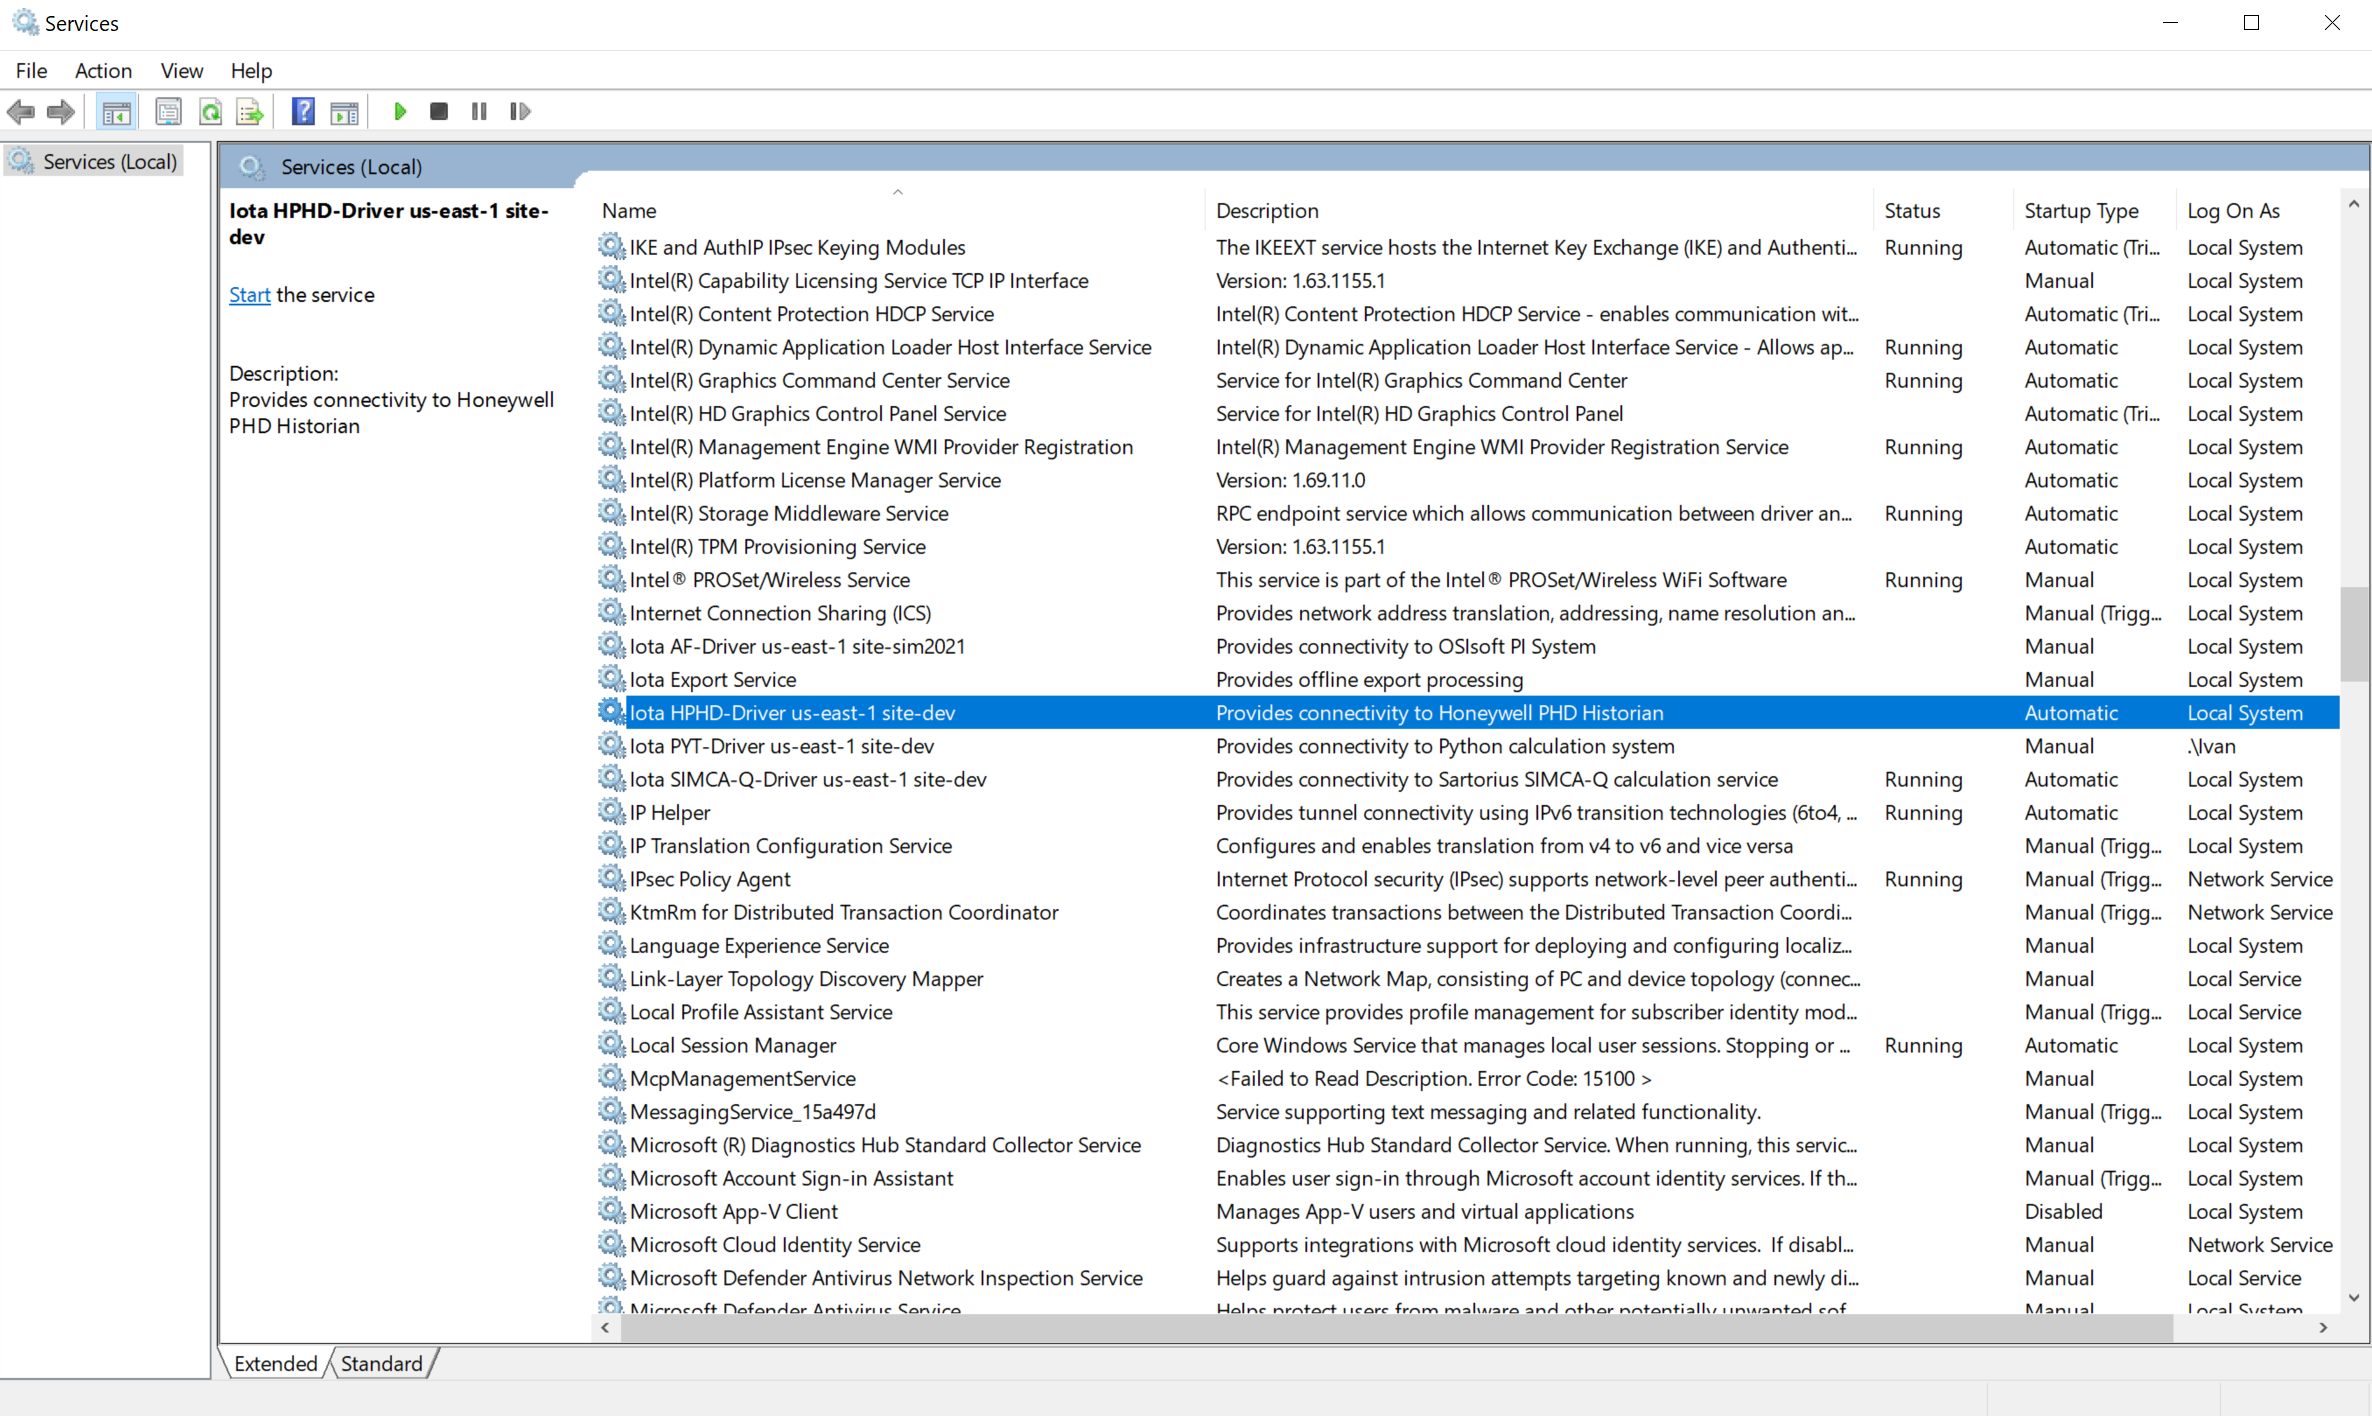2372x1416 pixels.
Task: Click header icon beside Services (Local) banner
Action: pos(252,166)
